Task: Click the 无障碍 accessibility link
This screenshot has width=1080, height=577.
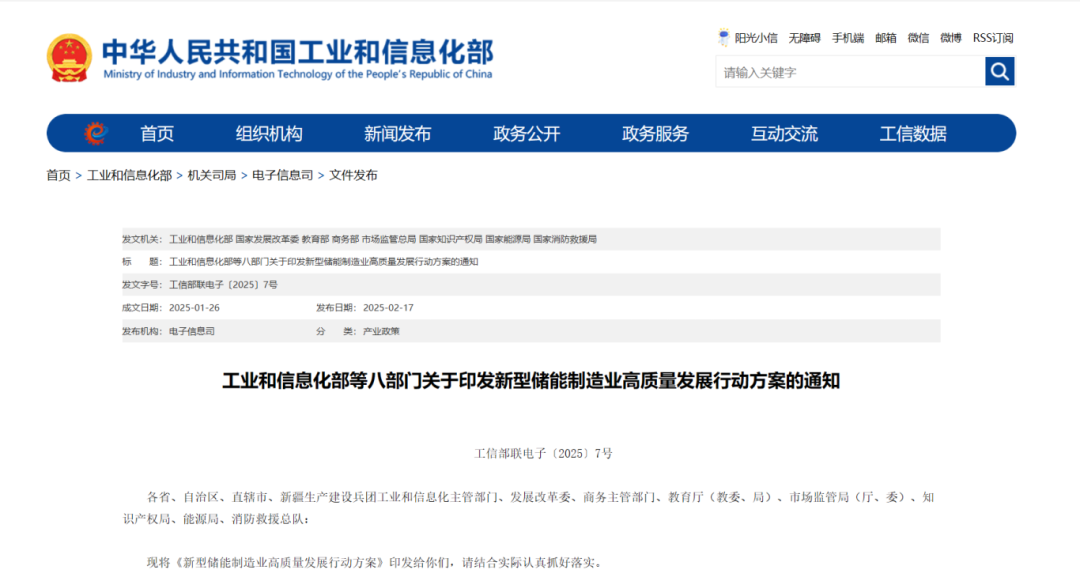Action: pyautogui.click(x=804, y=38)
